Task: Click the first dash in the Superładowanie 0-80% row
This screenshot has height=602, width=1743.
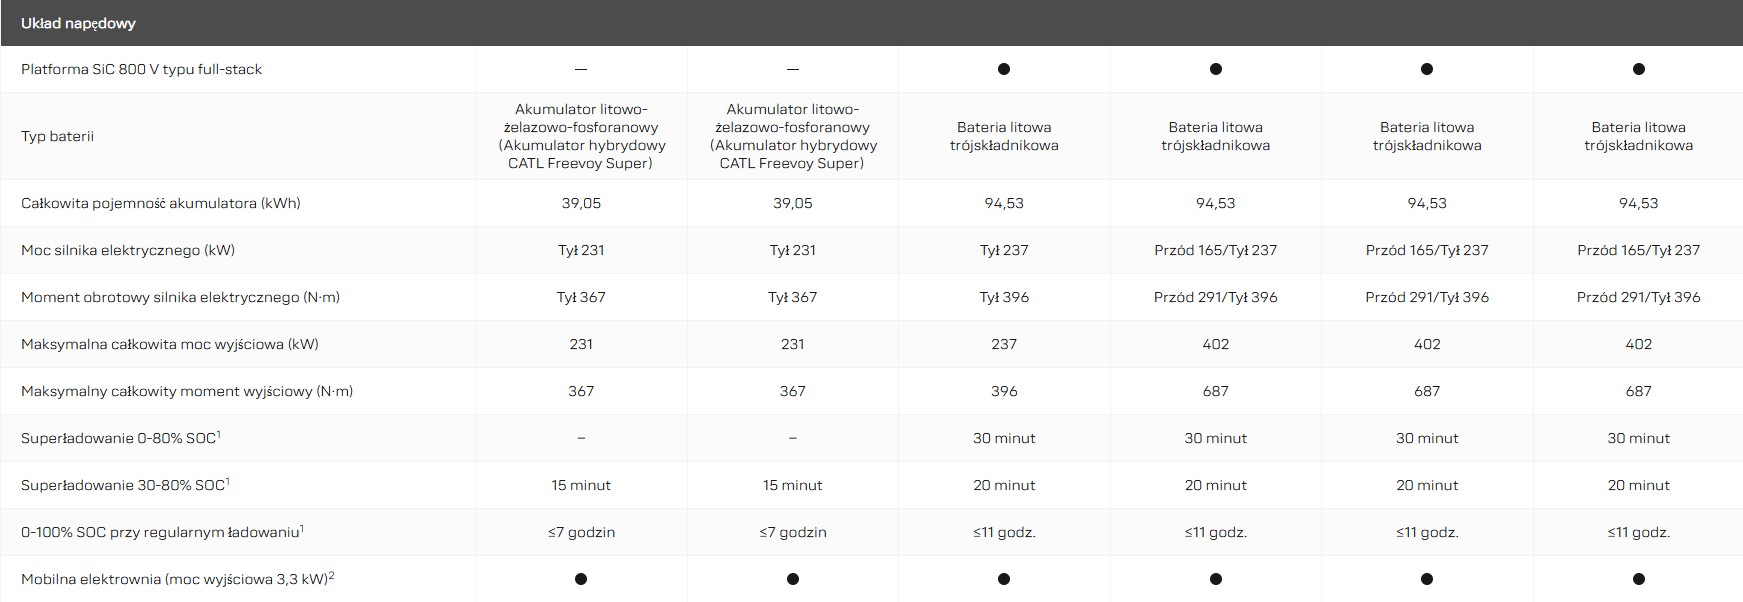Action: pyautogui.click(x=581, y=438)
